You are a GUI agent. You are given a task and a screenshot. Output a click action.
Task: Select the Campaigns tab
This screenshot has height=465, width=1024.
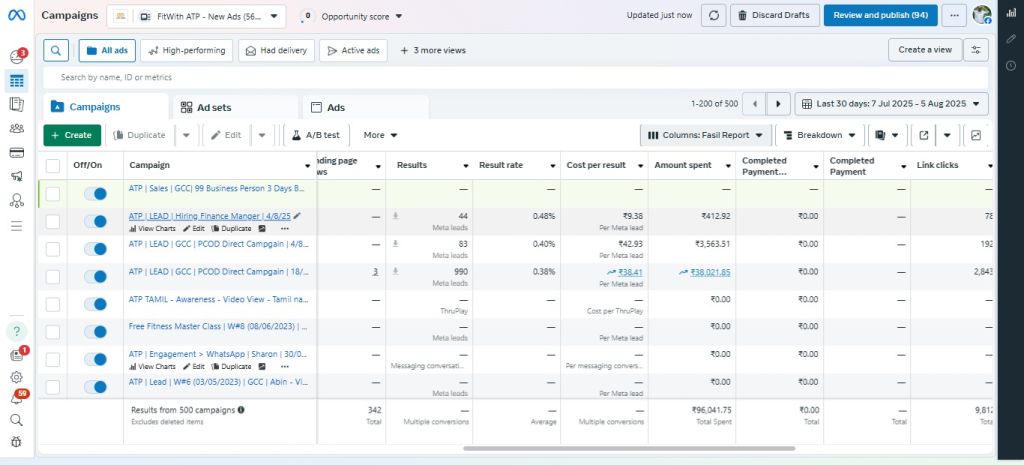pyautogui.click(x=106, y=107)
